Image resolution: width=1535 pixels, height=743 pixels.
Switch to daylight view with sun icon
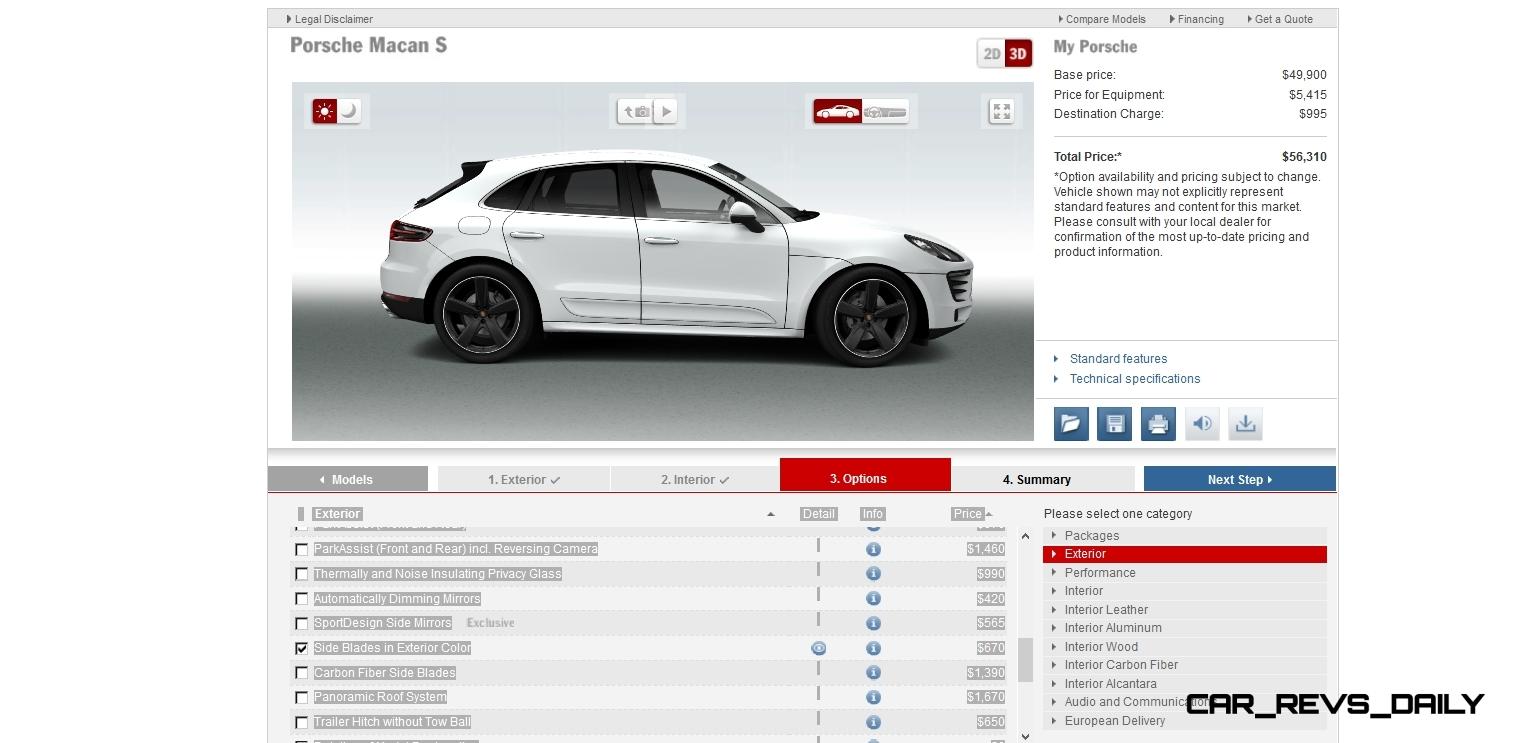324,111
